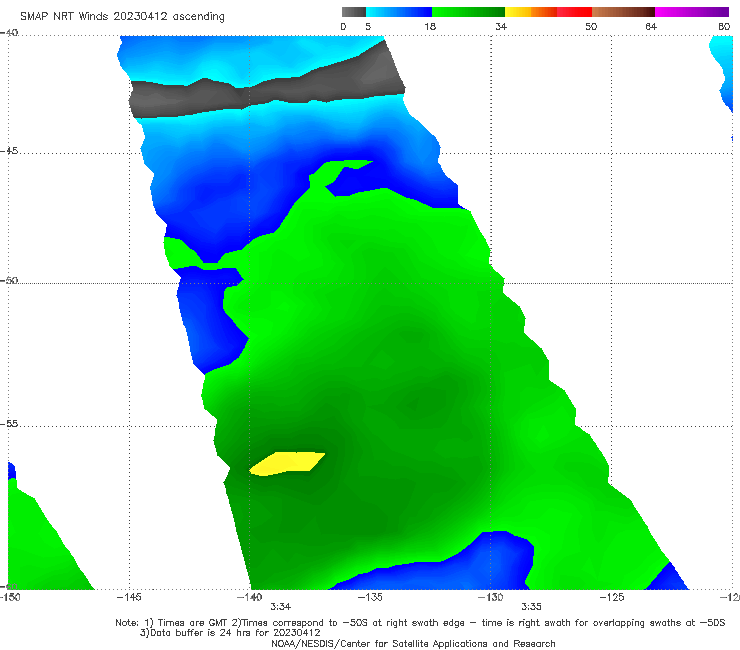Image resolution: width=740 pixels, height=650 pixels.
Task: Click the gray 0-5 segment of color scale
Action: point(354,12)
